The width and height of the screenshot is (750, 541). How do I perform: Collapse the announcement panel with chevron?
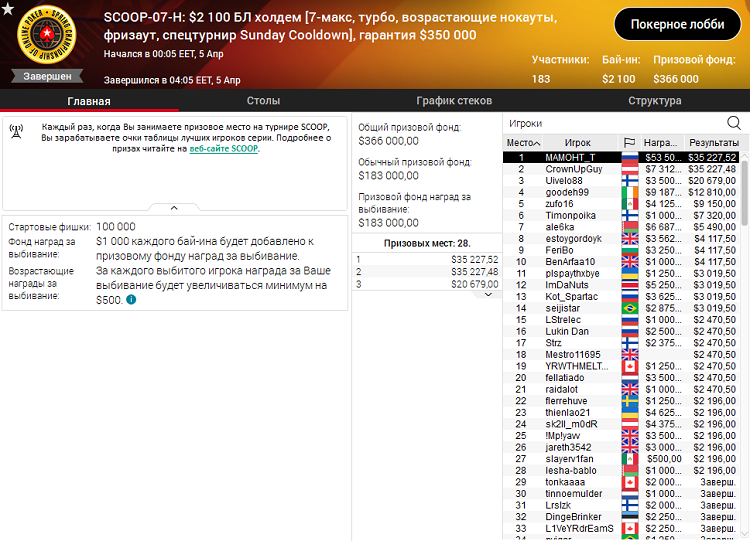[x=174, y=208]
